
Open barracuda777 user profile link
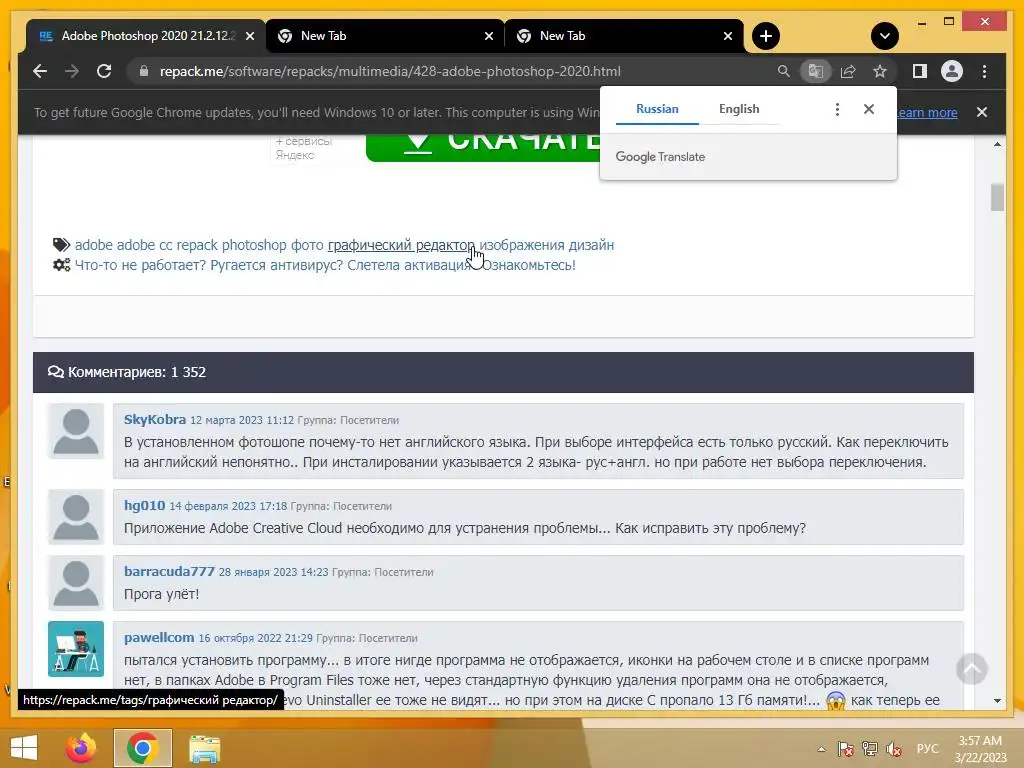click(169, 571)
